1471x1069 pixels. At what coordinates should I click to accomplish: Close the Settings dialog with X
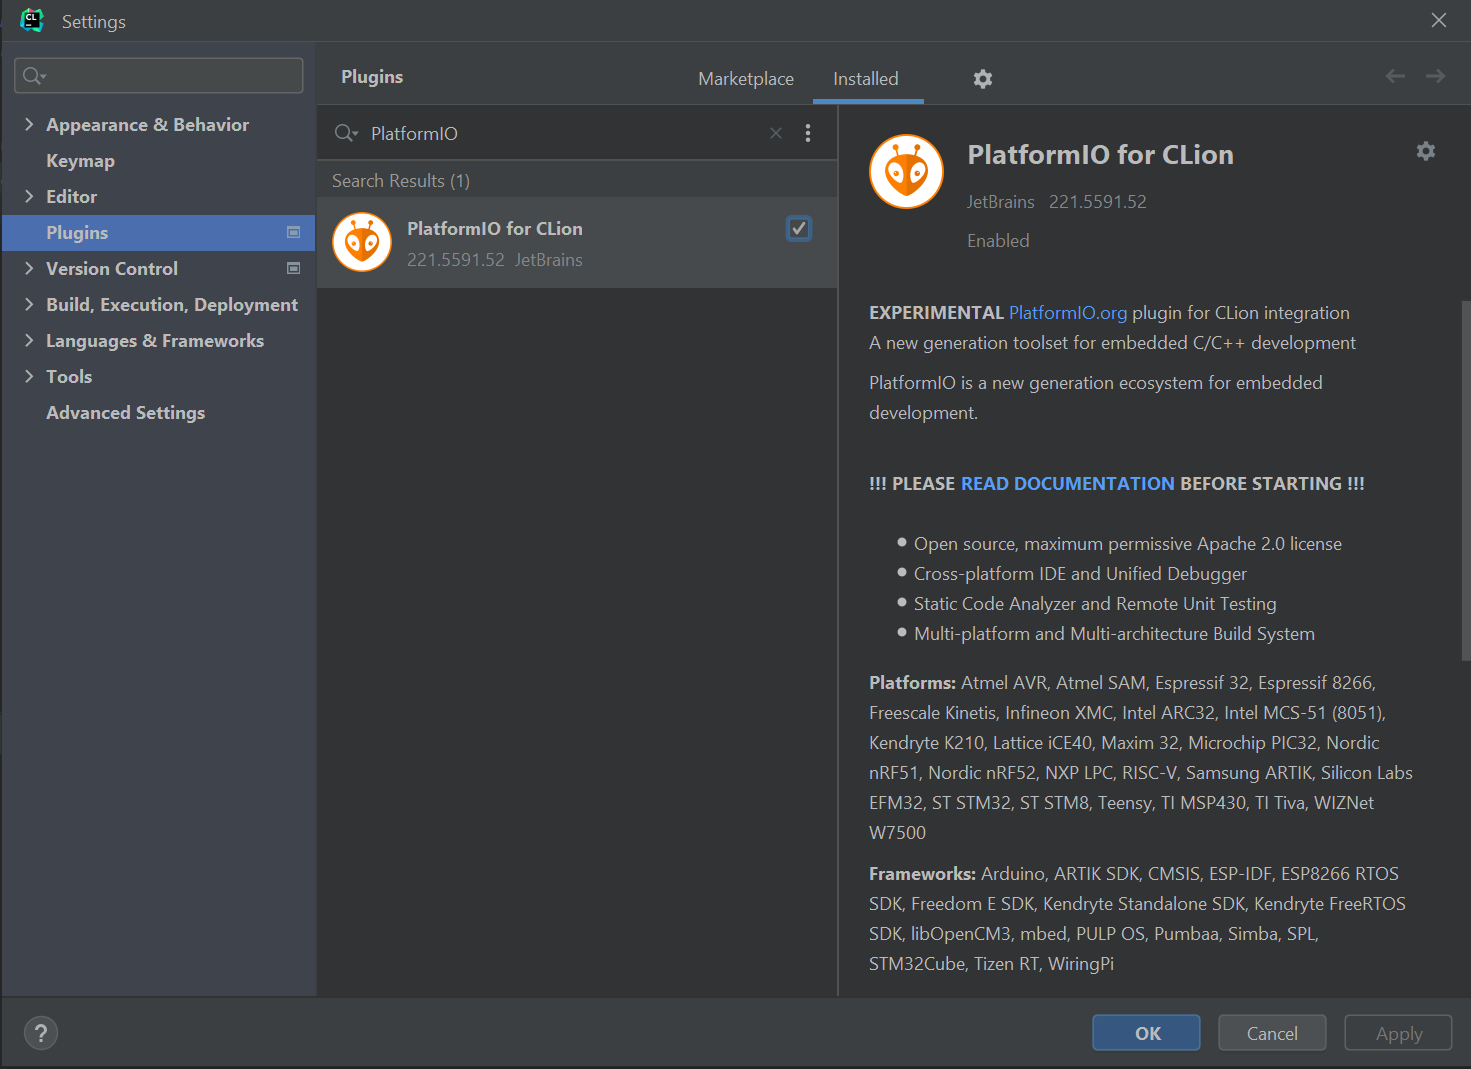(x=1439, y=20)
